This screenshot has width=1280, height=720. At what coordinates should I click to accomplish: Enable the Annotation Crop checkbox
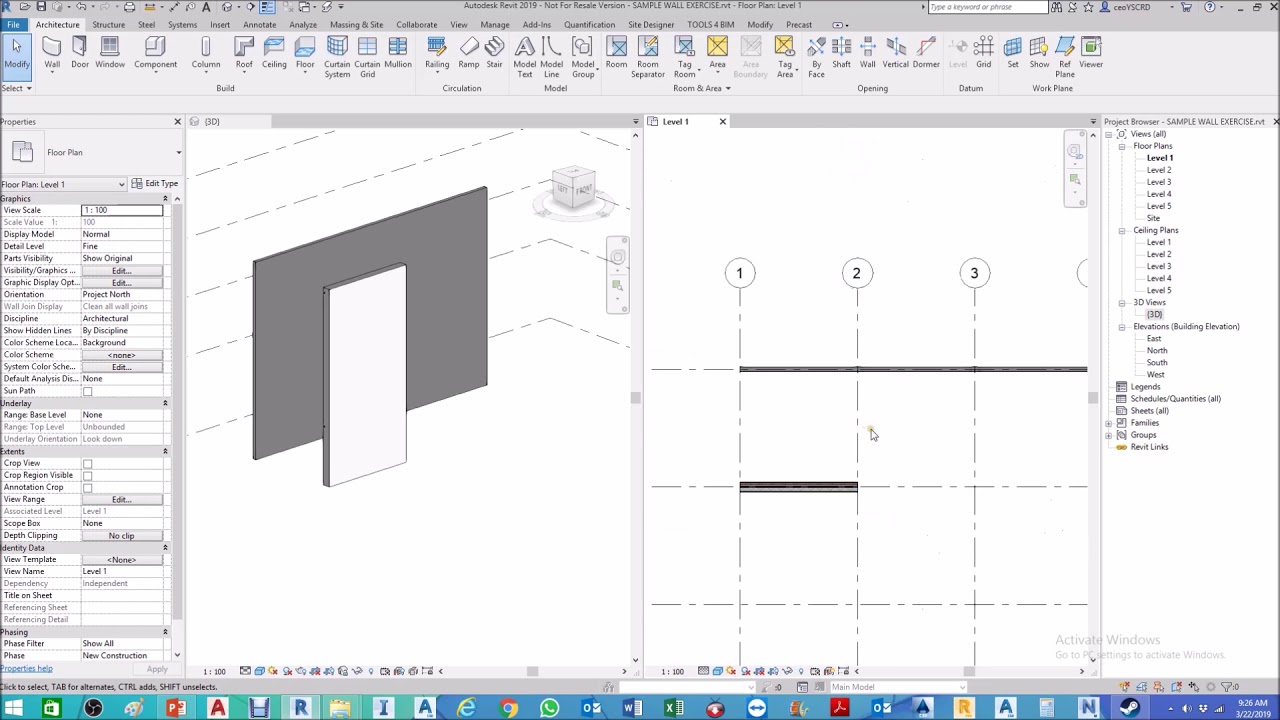87,487
